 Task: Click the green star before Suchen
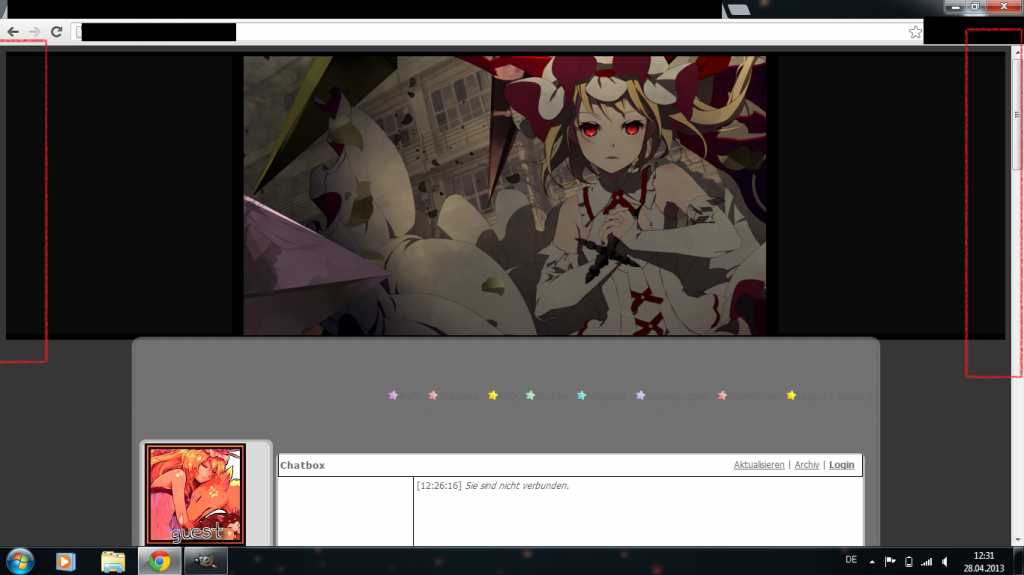tap(530, 395)
